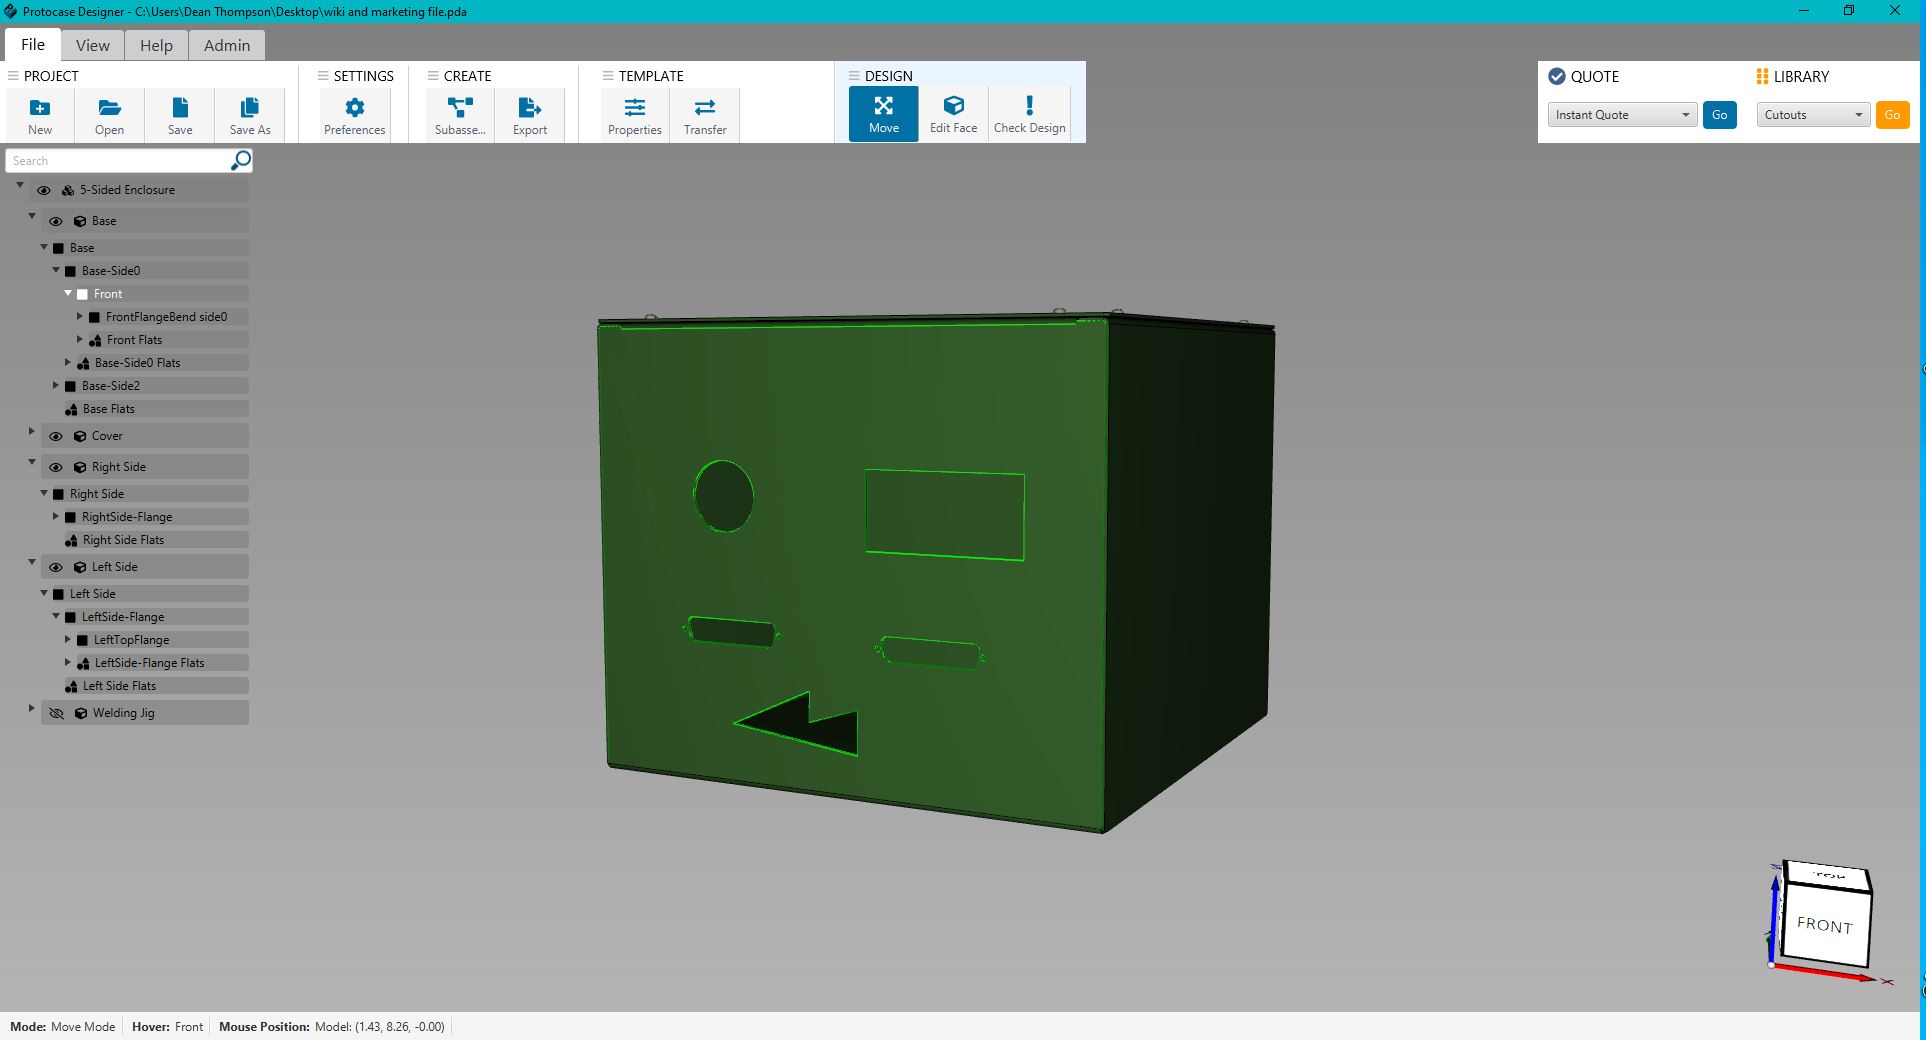
Task: Click the Search input field
Action: click(118, 161)
